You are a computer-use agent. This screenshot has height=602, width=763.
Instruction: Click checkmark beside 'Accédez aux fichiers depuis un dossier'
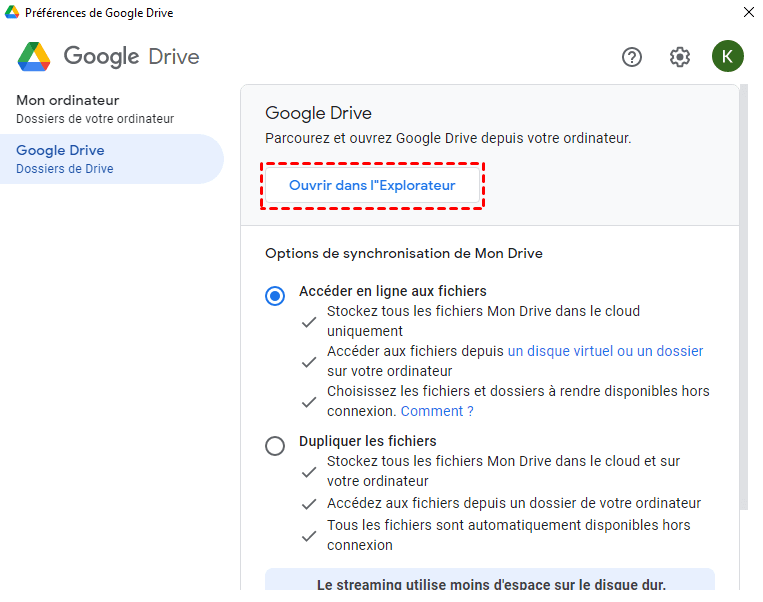tap(310, 504)
